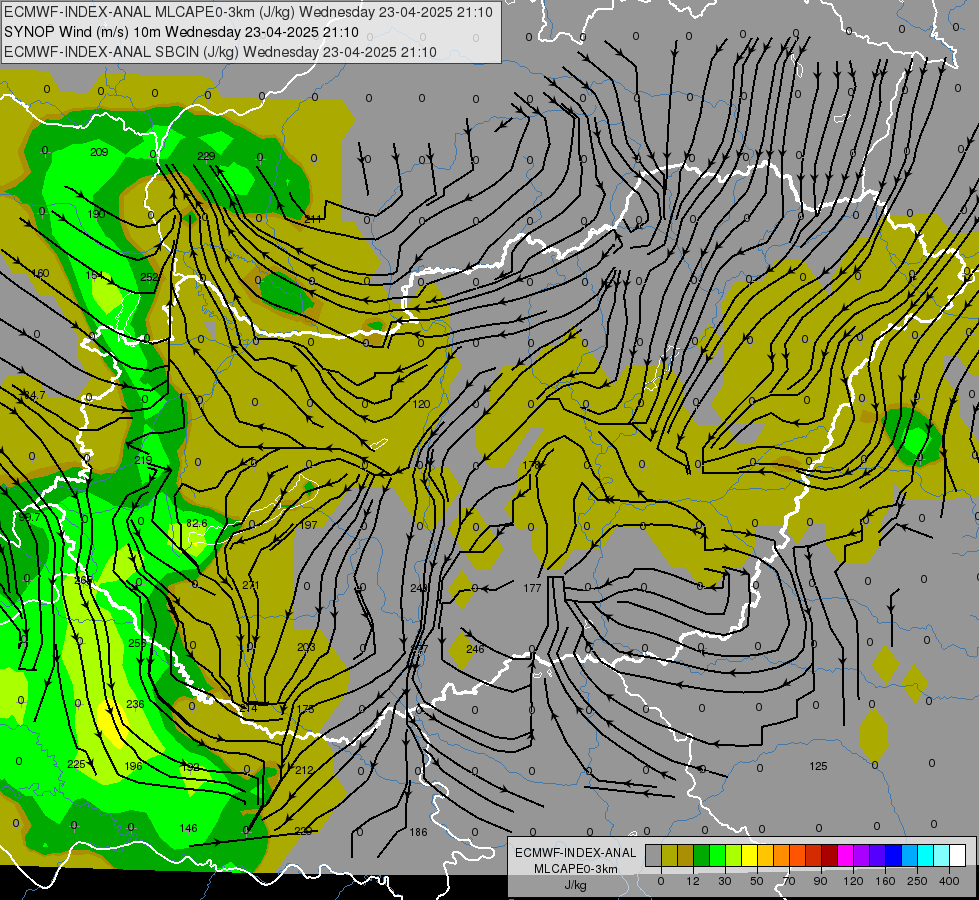Click the lime yellow-green legend swatch

tap(734, 855)
